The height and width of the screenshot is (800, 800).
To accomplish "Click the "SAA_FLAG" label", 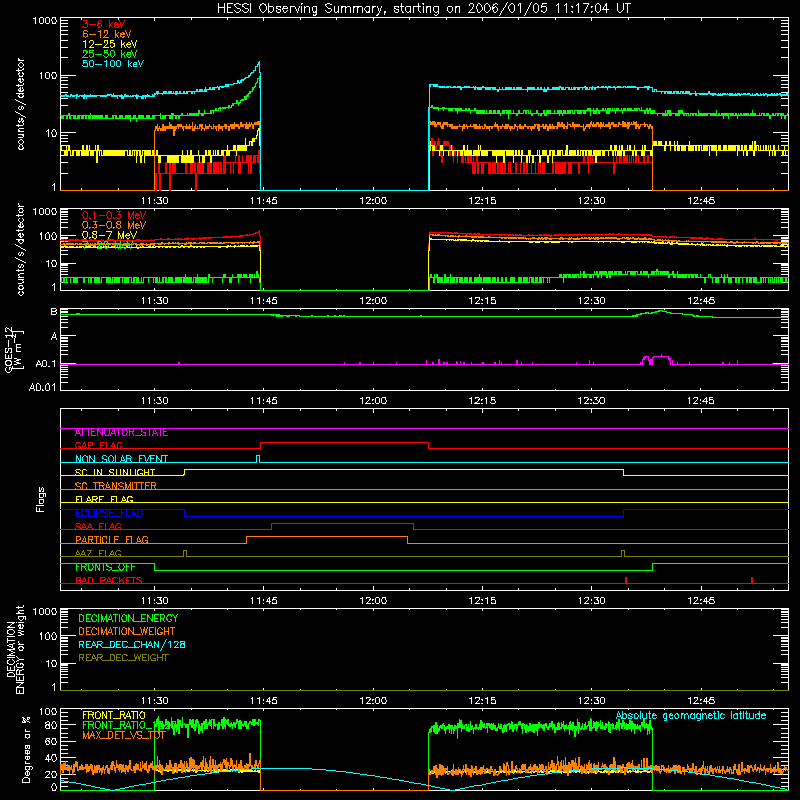I will click(x=98, y=526).
